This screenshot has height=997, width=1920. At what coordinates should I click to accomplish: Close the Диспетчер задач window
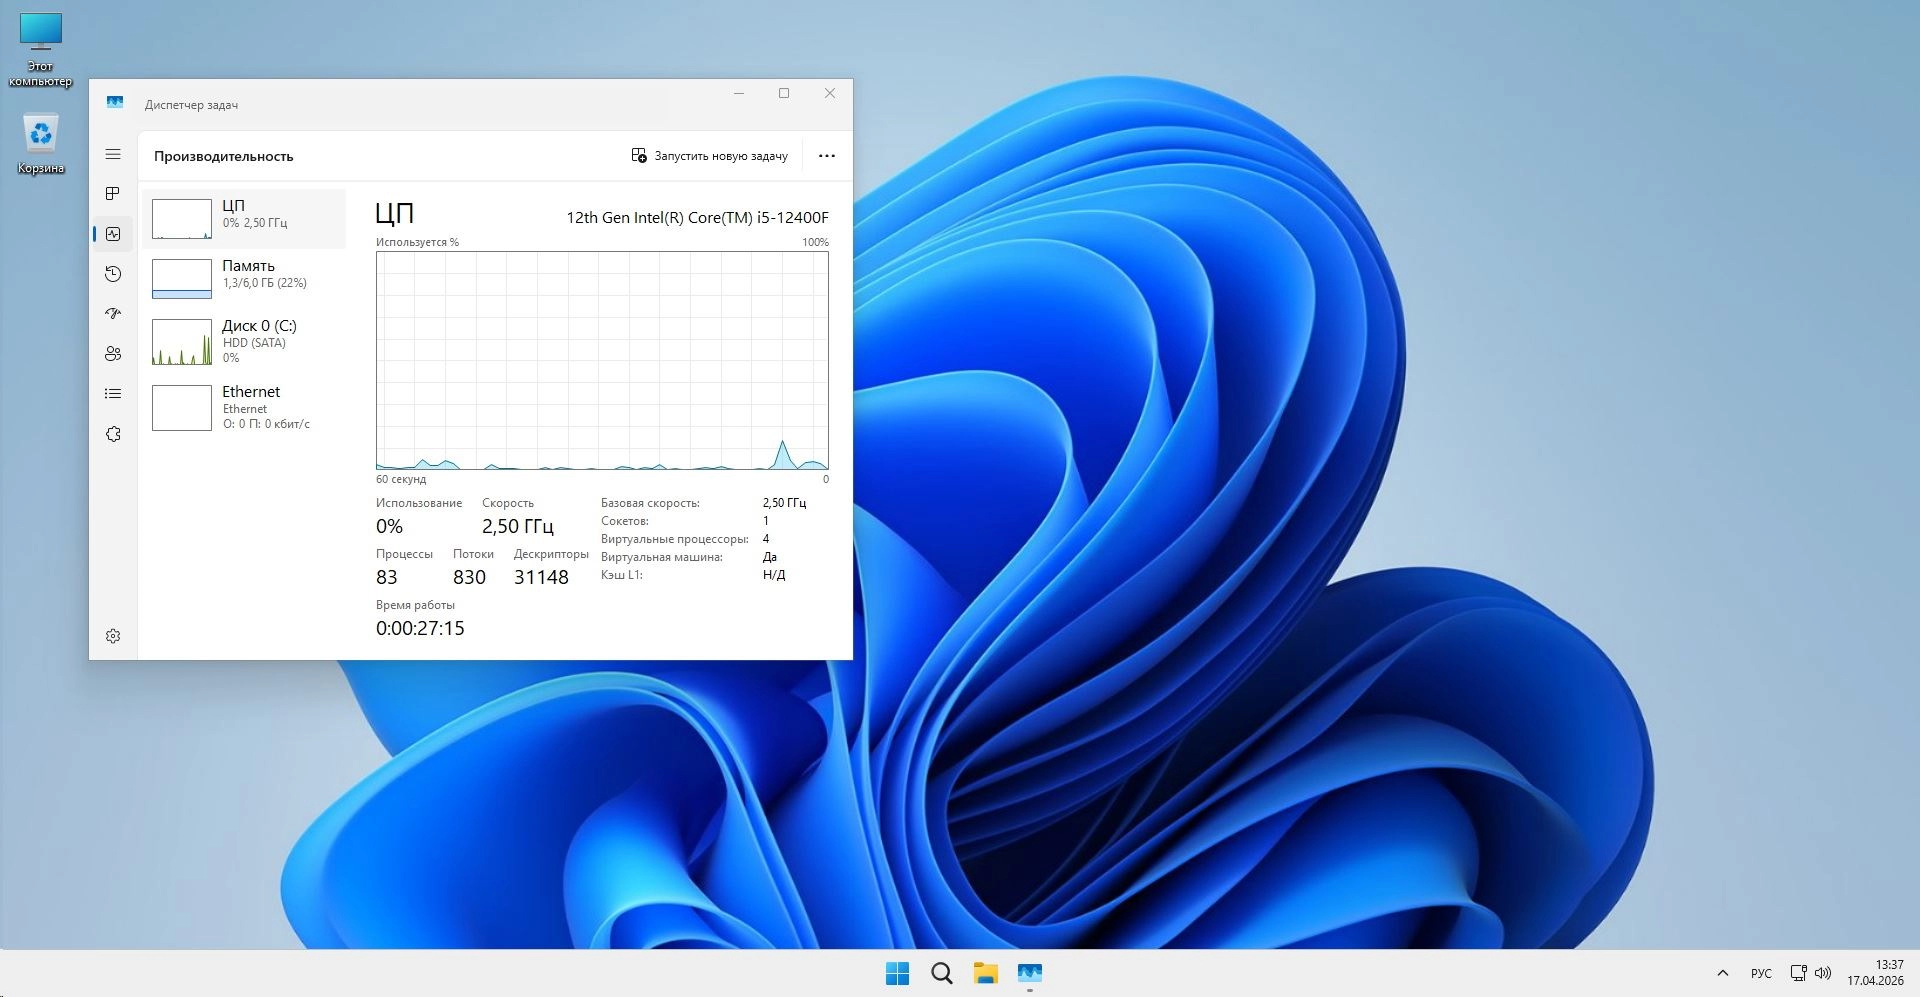[830, 93]
